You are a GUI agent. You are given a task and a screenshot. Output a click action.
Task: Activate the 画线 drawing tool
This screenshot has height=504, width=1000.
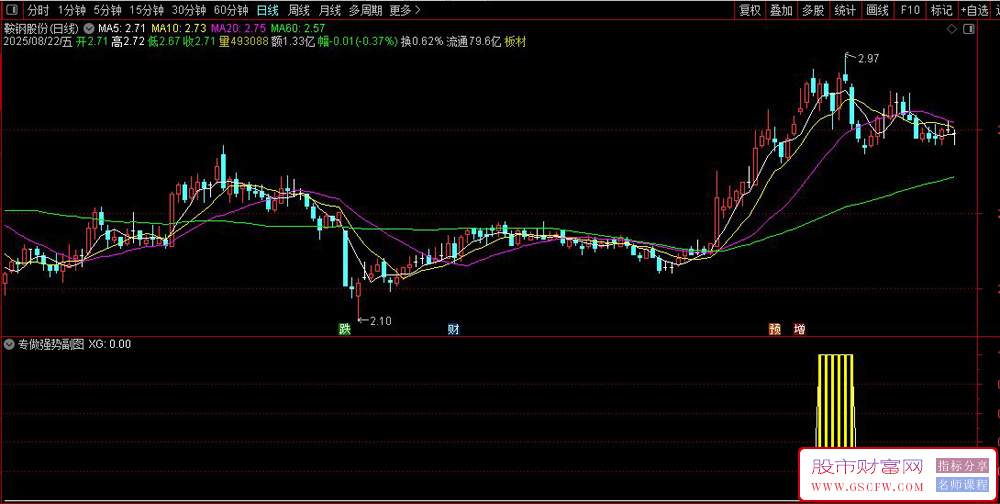coord(878,10)
